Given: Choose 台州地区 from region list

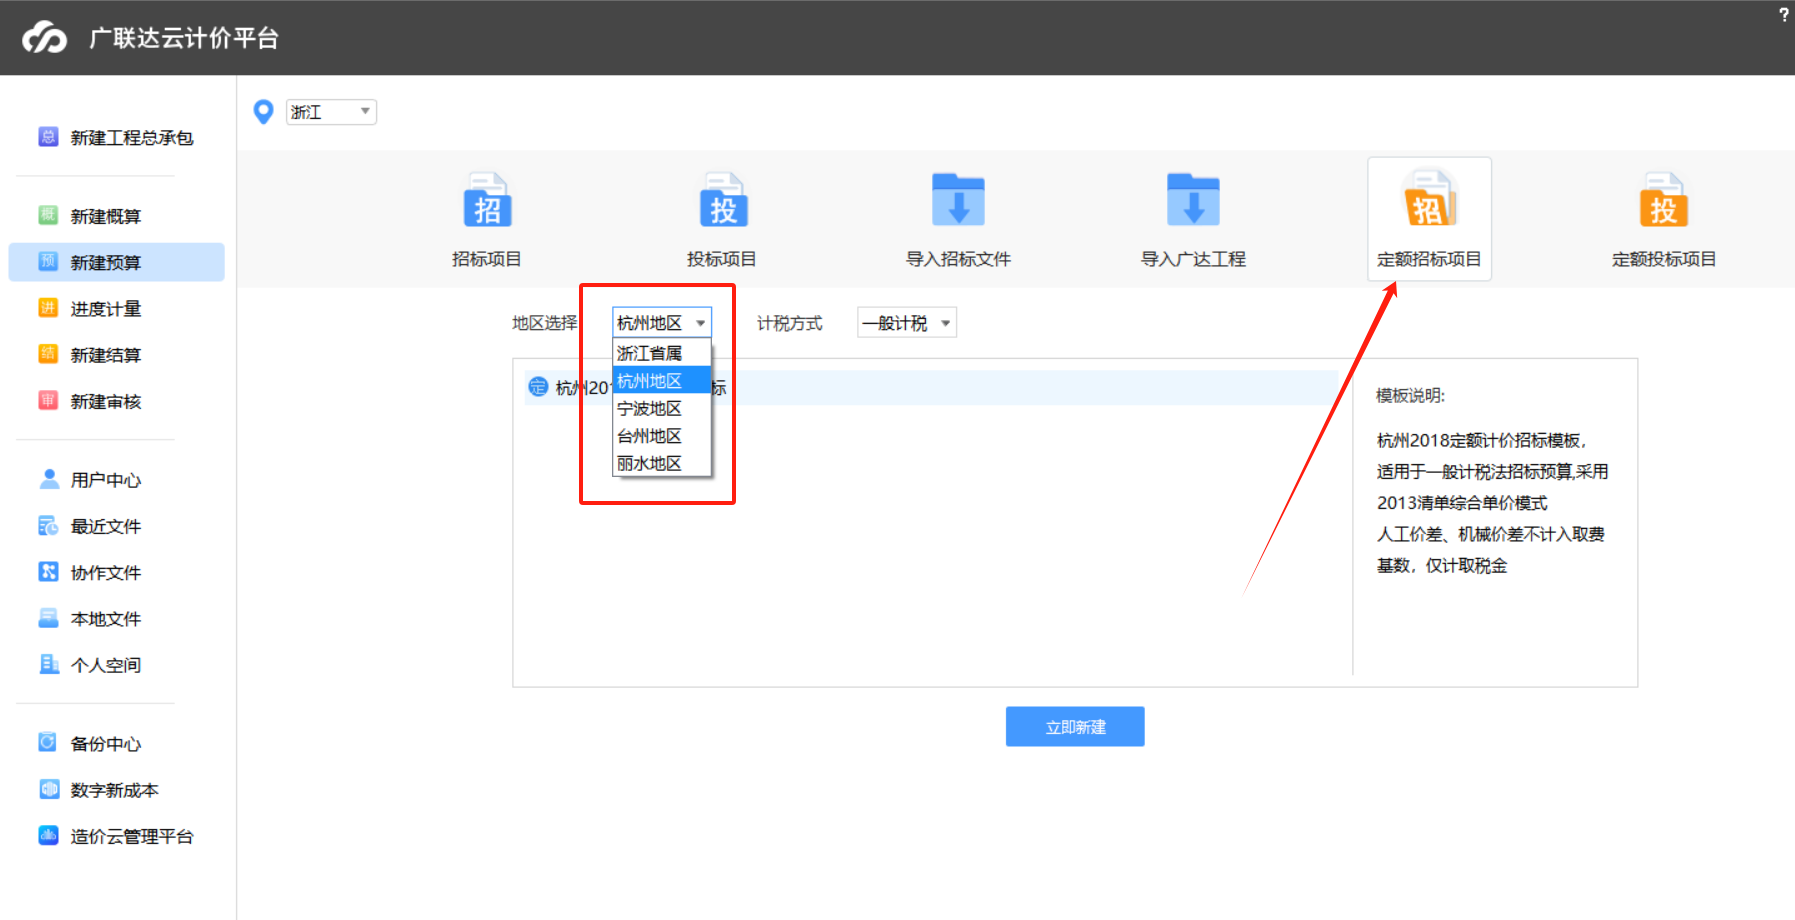Looking at the screenshot, I should click(662, 436).
